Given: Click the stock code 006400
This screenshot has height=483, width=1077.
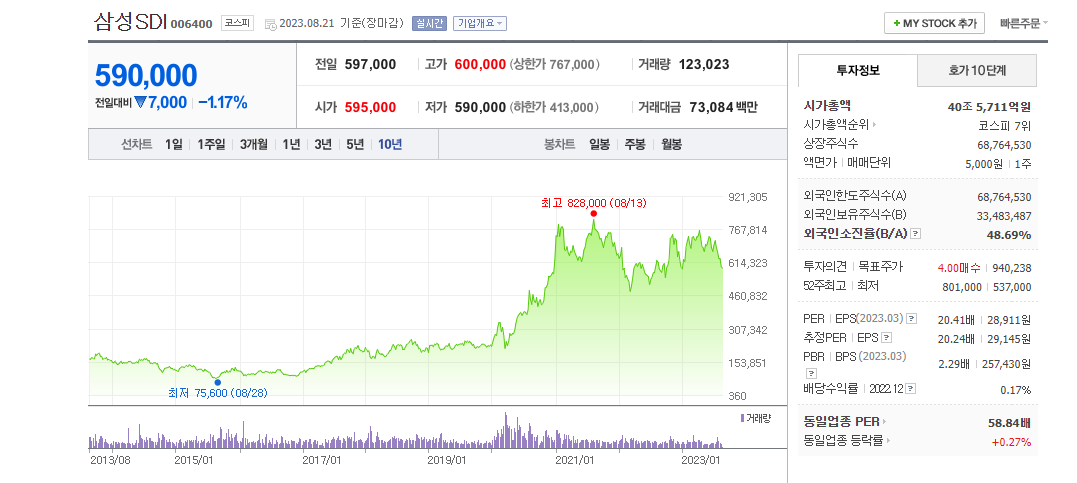Looking at the screenshot, I should coord(192,25).
